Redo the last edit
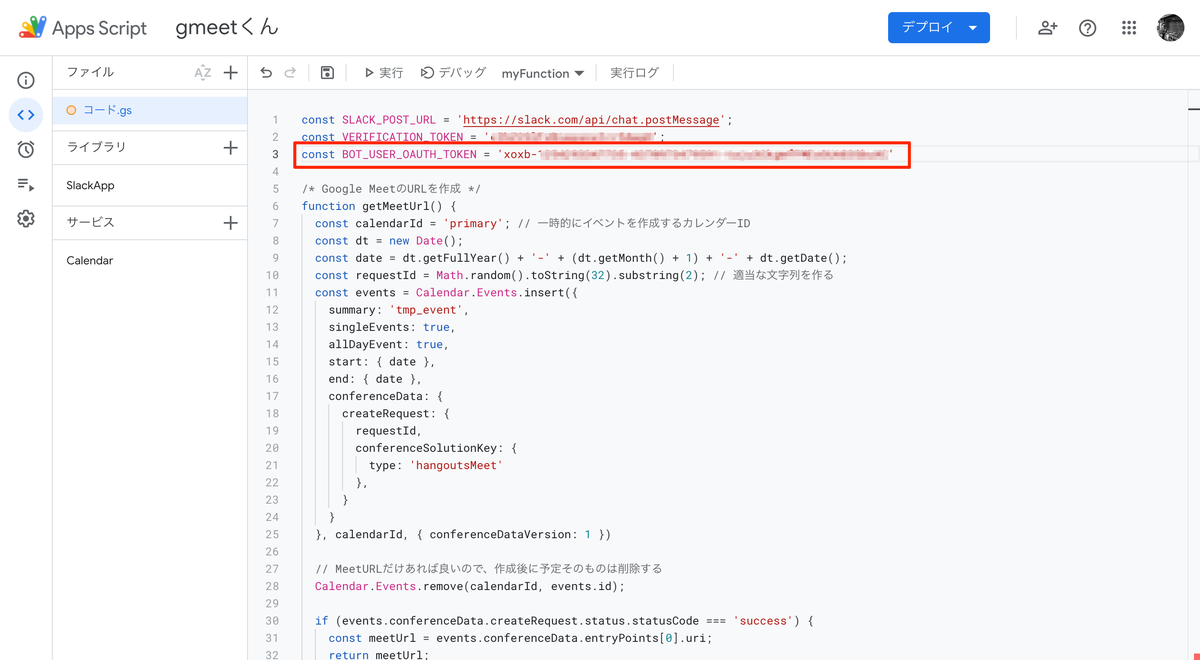Viewport: 1200px width, 660px height. (290, 73)
